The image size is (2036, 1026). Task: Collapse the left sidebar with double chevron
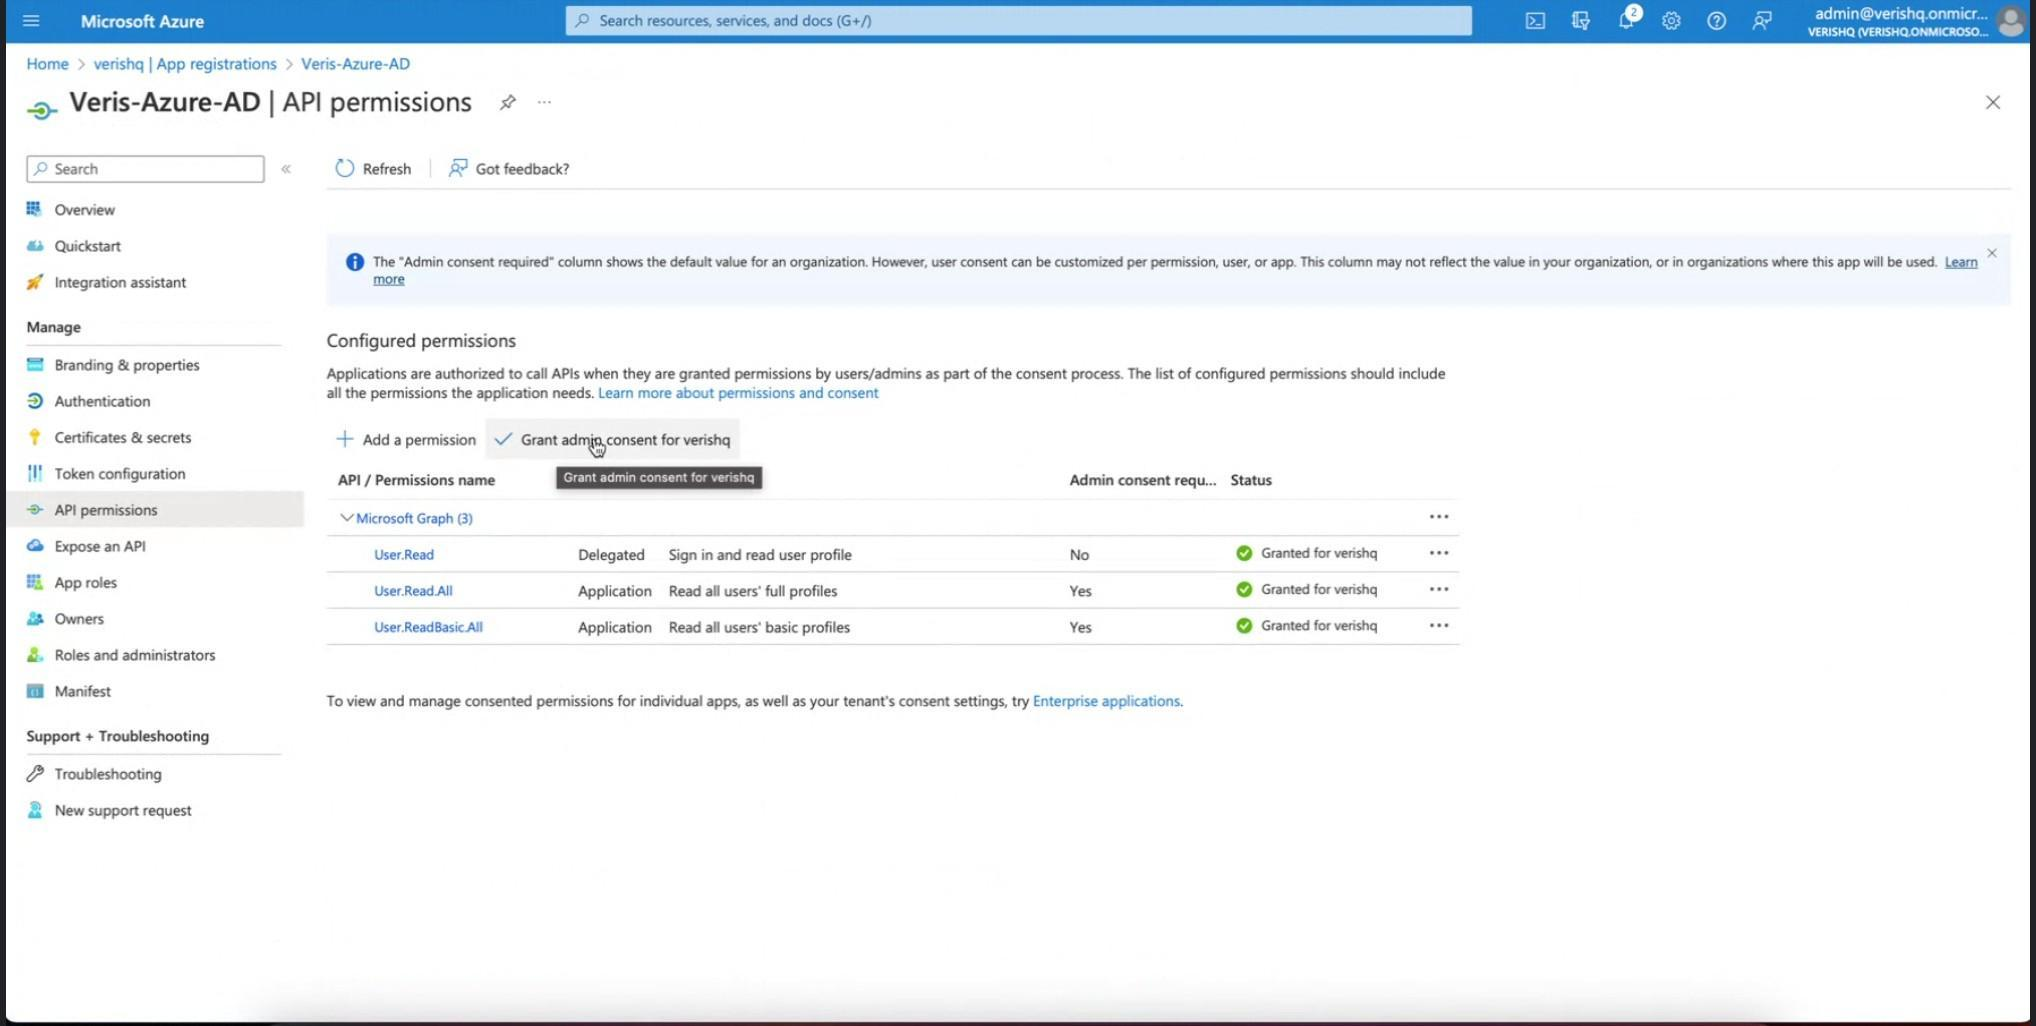pyautogui.click(x=286, y=169)
